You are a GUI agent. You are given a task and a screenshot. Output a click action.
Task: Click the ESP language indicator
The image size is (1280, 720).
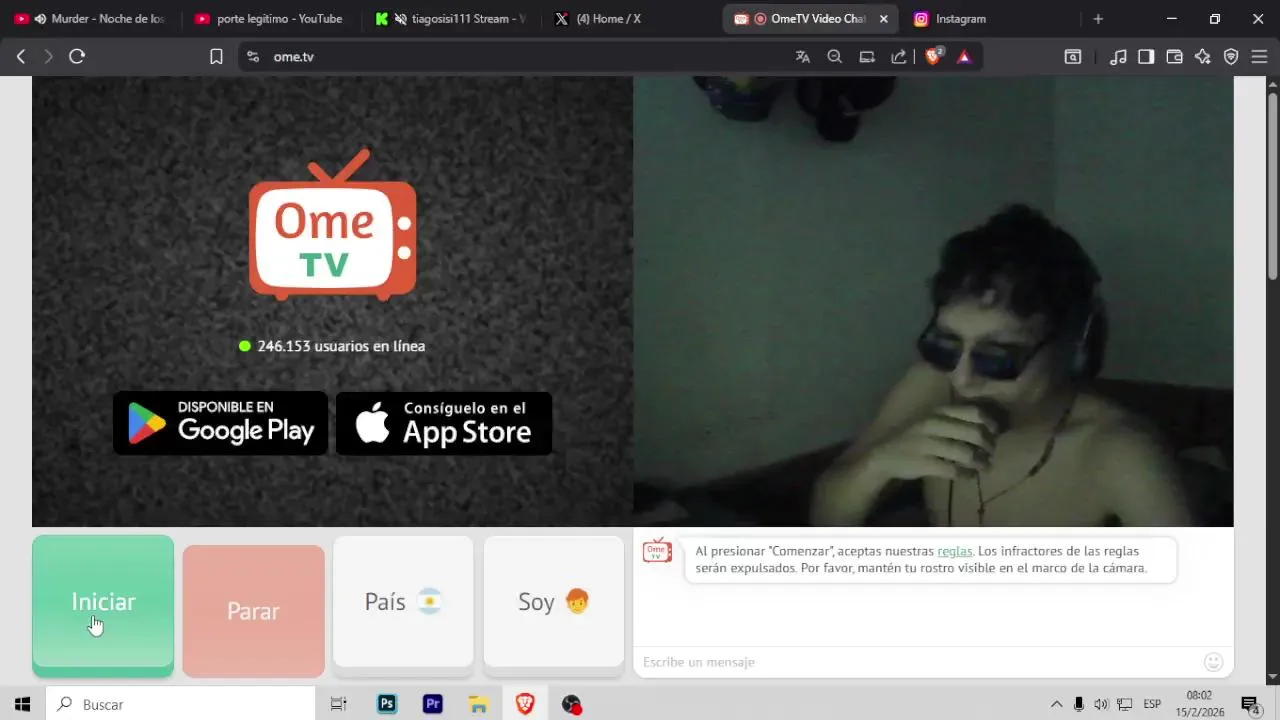(x=1152, y=704)
